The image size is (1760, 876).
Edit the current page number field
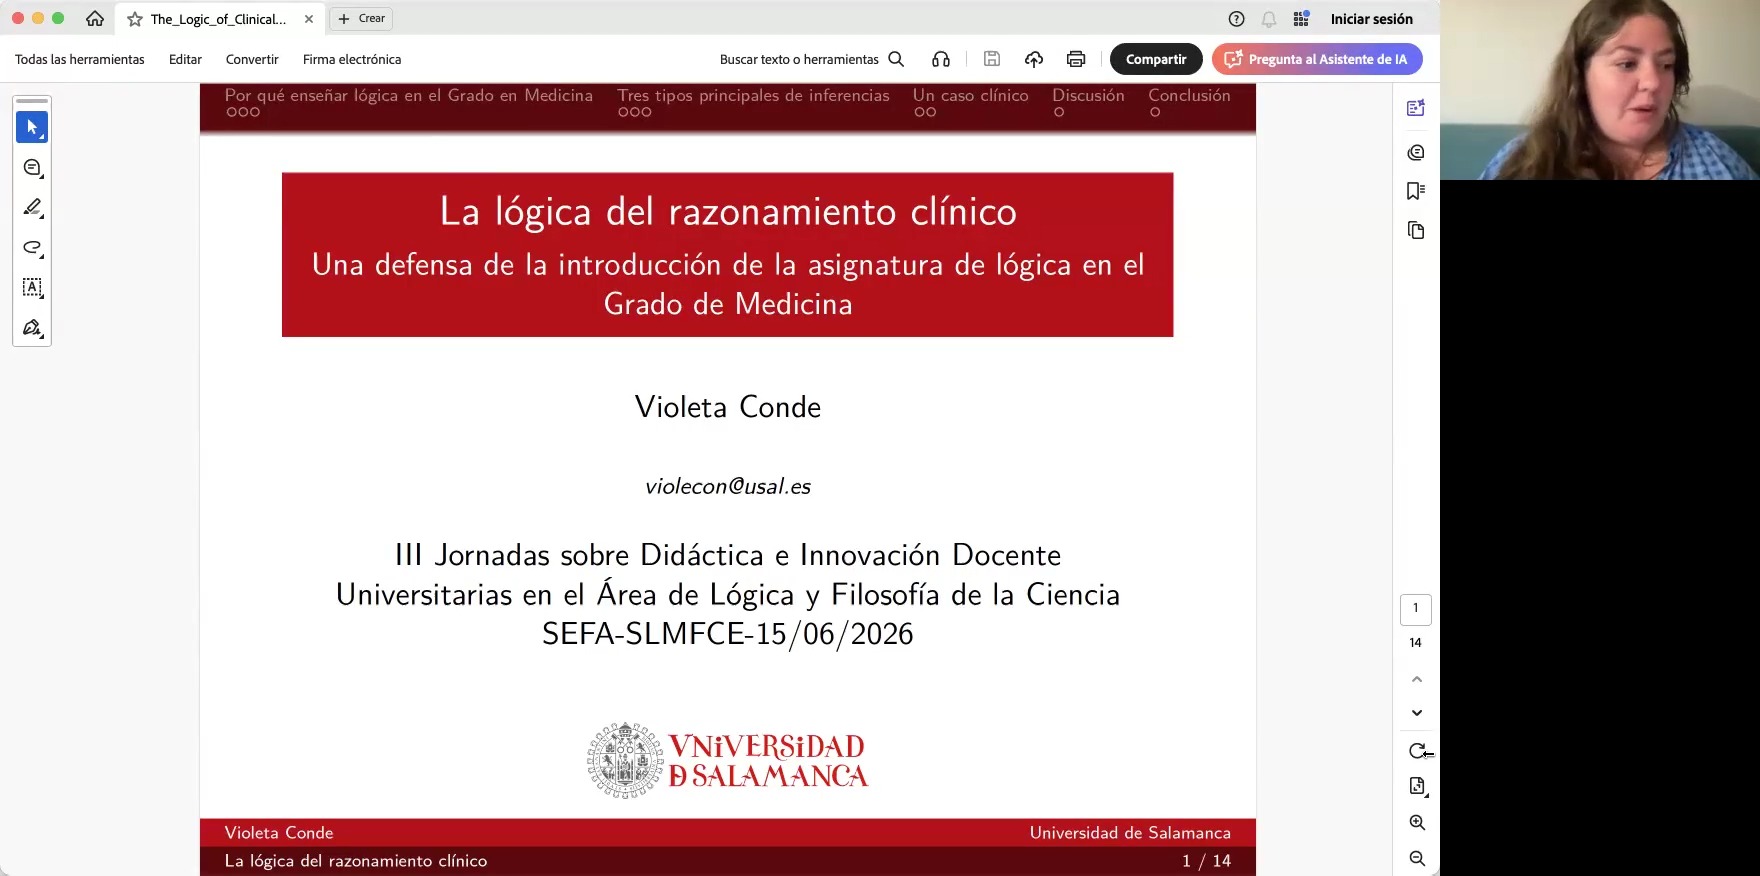click(1416, 609)
